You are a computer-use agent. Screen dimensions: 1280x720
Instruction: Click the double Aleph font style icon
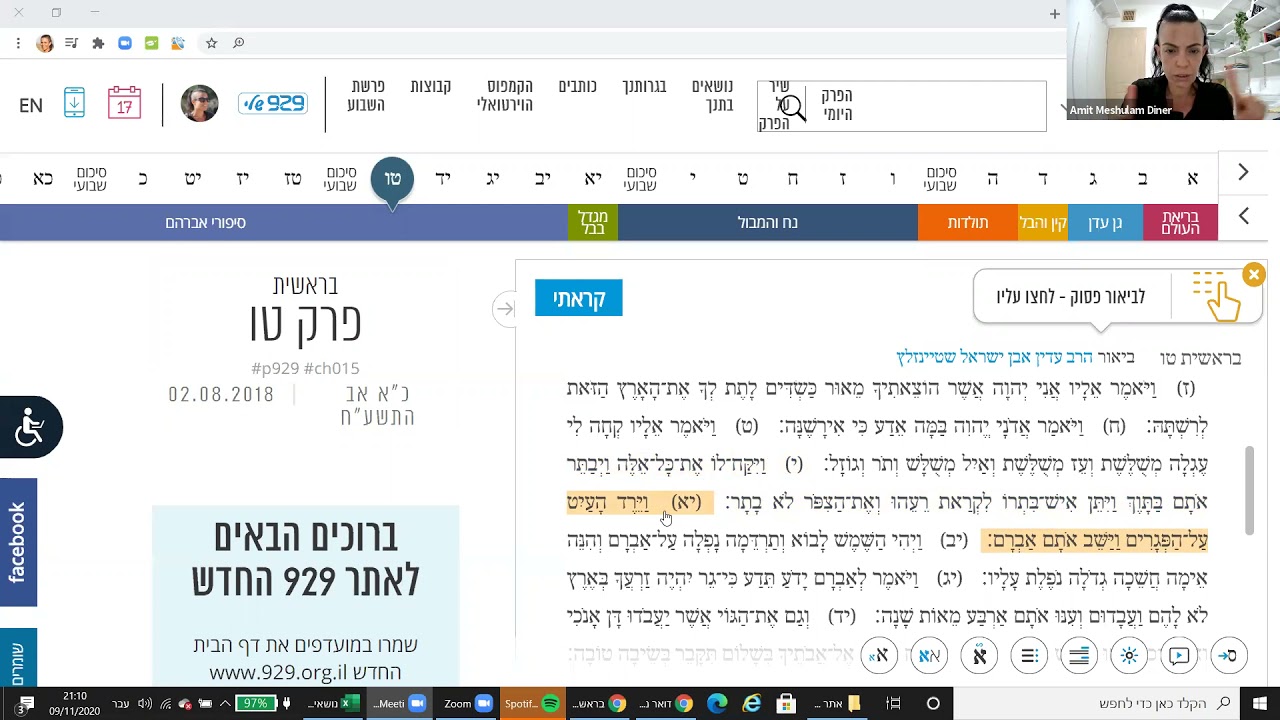click(929, 656)
